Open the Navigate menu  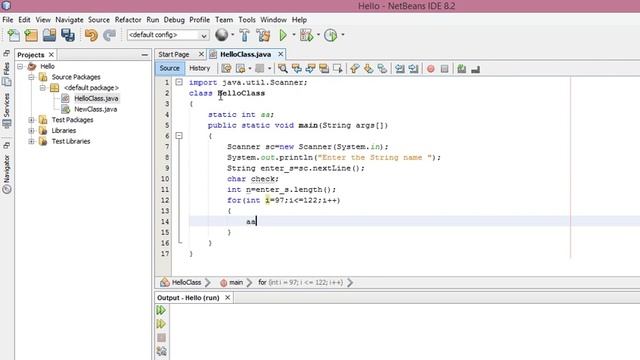pos(69,20)
